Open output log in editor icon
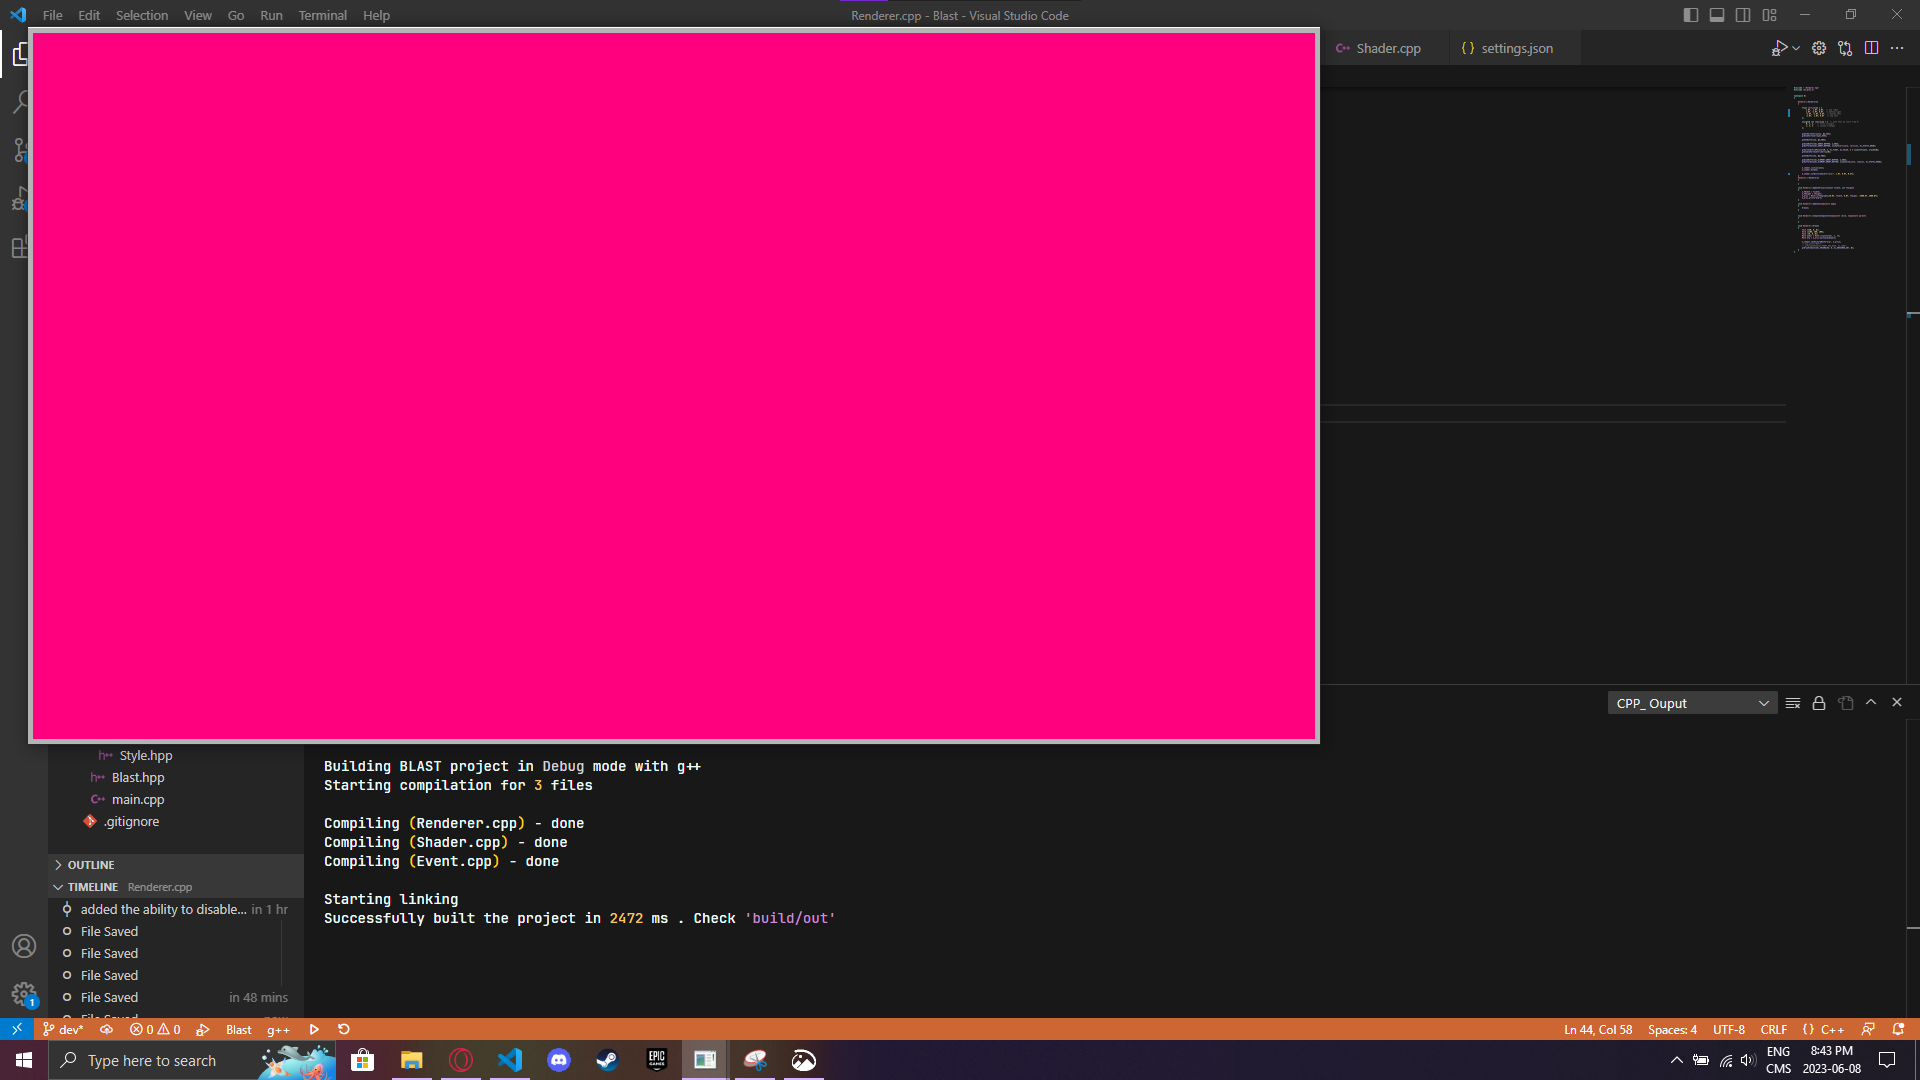Viewport: 1920px width, 1080px height. coord(1845,703)
